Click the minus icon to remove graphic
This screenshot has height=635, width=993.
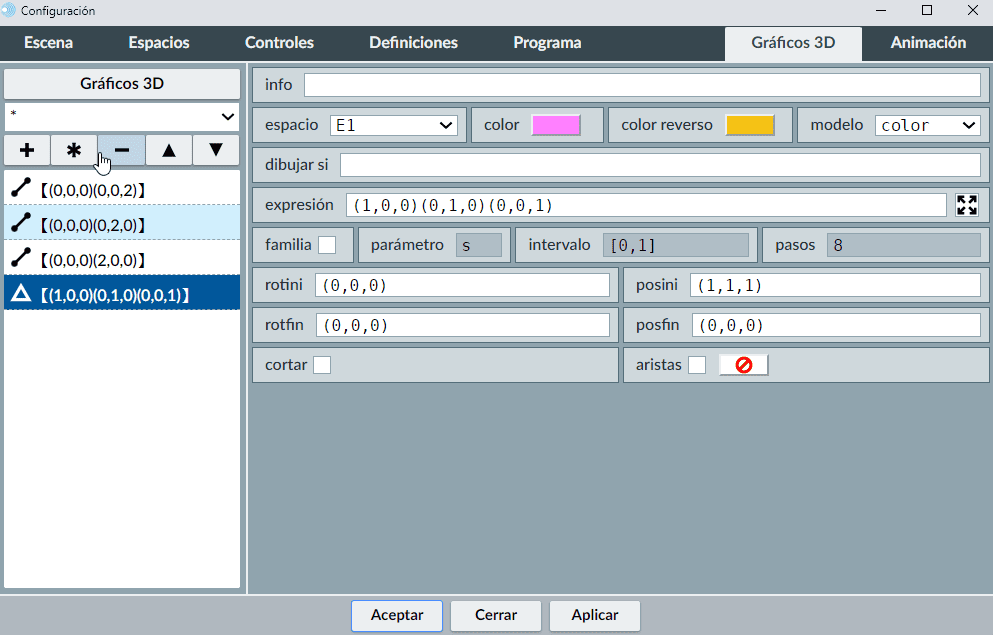tap(122, 150)
